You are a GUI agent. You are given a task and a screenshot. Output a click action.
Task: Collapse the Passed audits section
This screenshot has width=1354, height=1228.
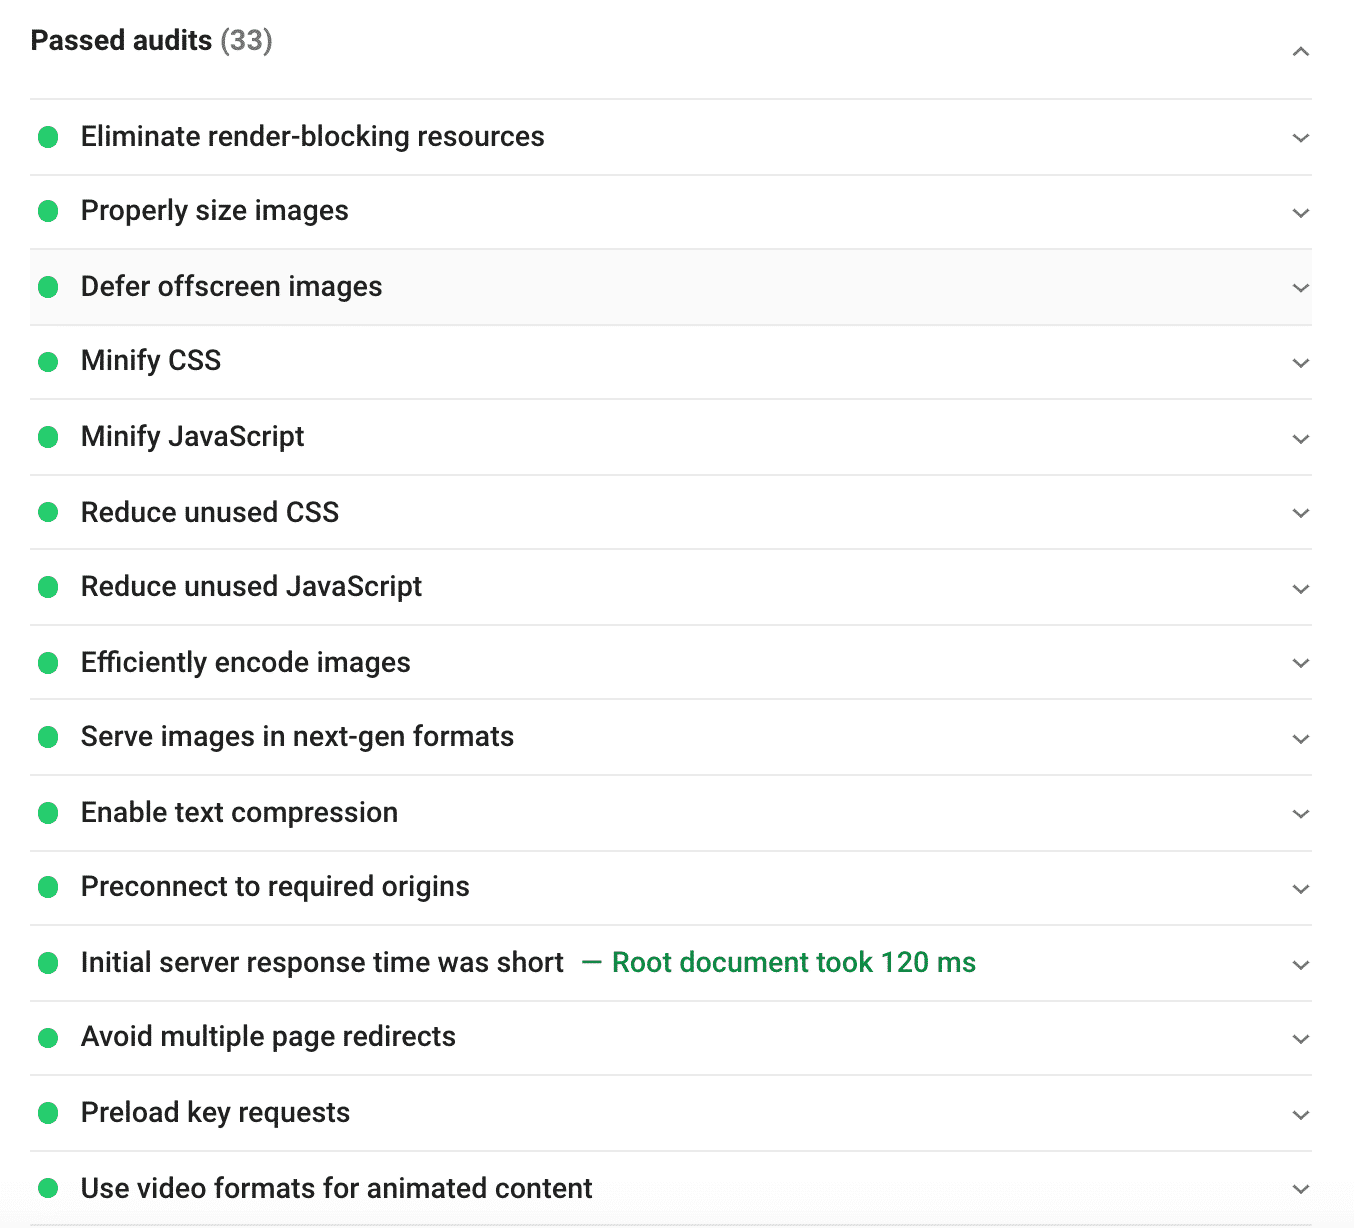(1300, 50)
